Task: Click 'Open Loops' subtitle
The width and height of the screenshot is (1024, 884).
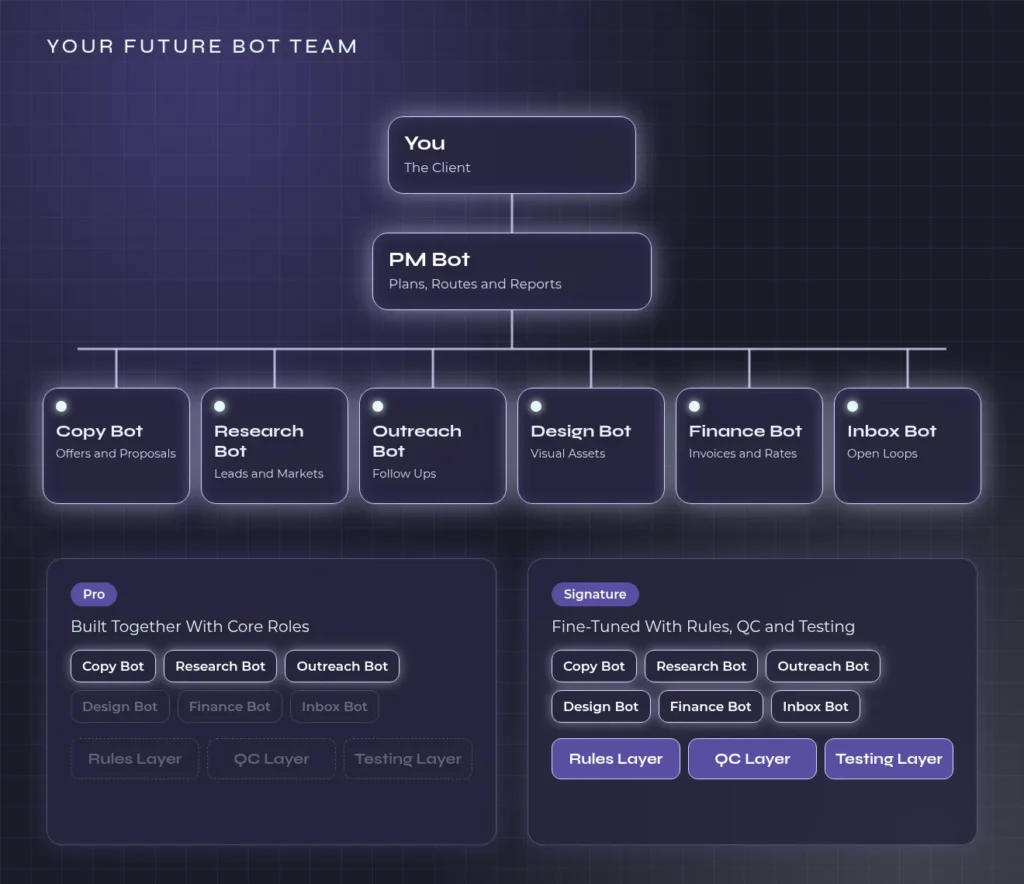Action: pos(882,453)
